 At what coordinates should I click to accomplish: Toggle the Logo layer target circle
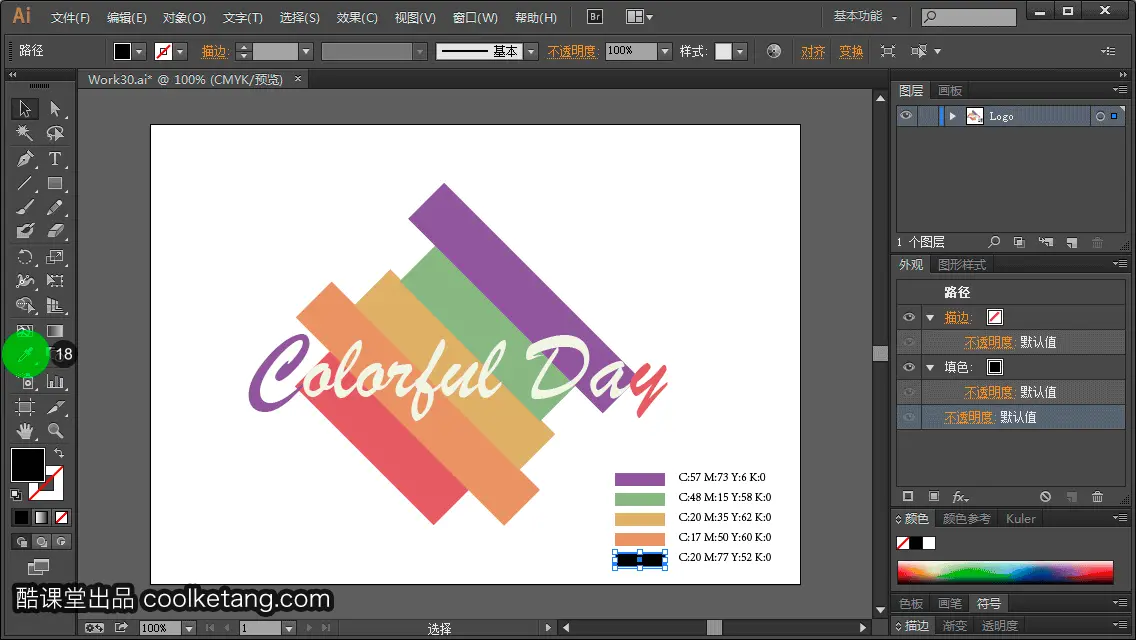tap(1100, 116)
